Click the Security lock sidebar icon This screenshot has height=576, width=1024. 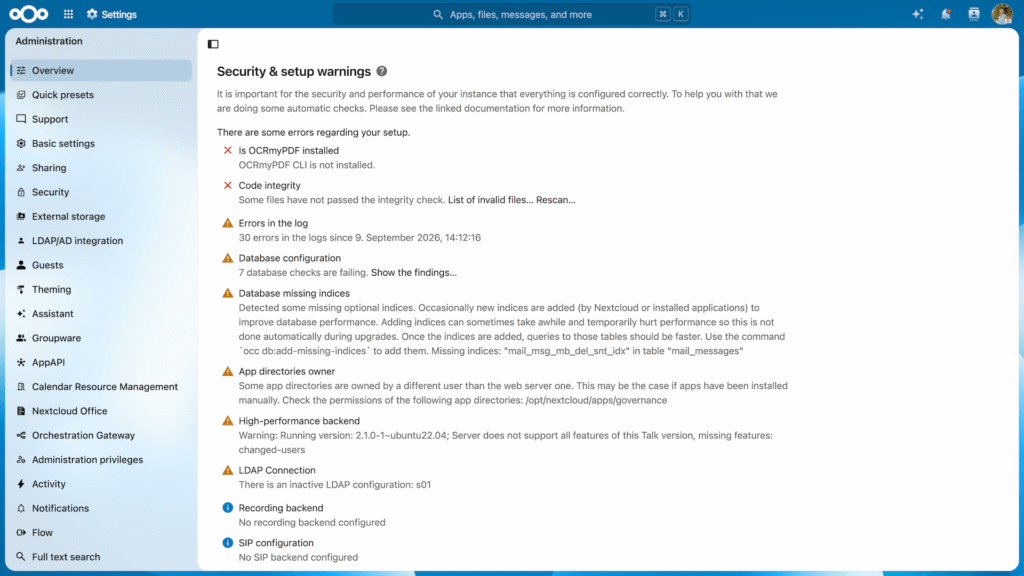21,192
